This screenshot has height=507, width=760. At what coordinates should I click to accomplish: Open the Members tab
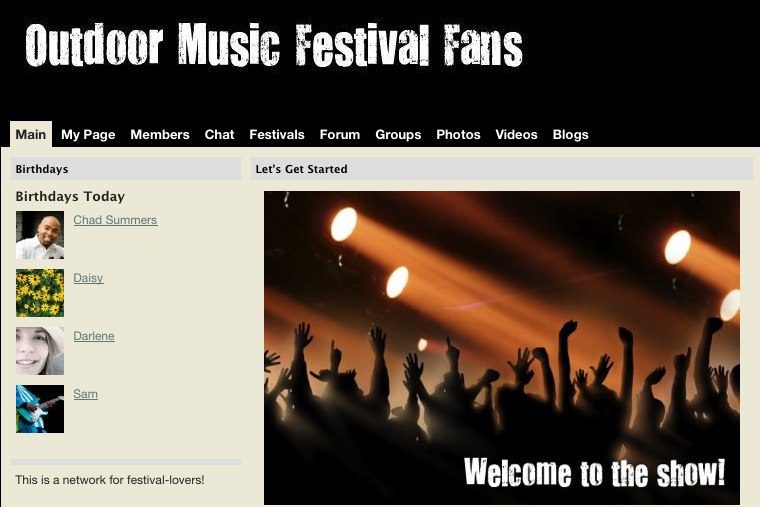160,134
